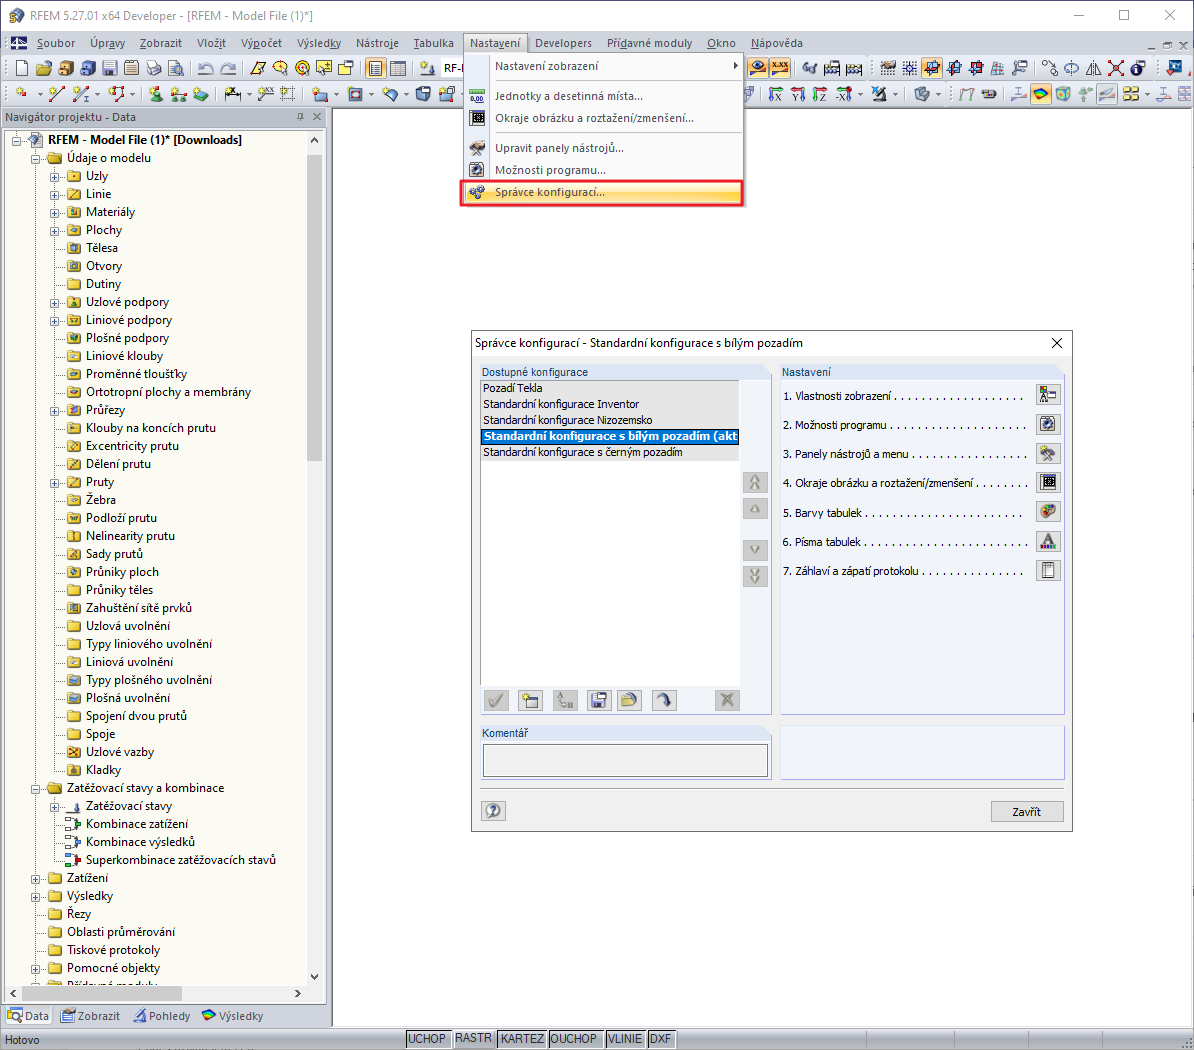Open Okraje obrázku a roztažení dialog icon
The height and width of the screenshot is (1050, 1194).
click(1048, 483)
